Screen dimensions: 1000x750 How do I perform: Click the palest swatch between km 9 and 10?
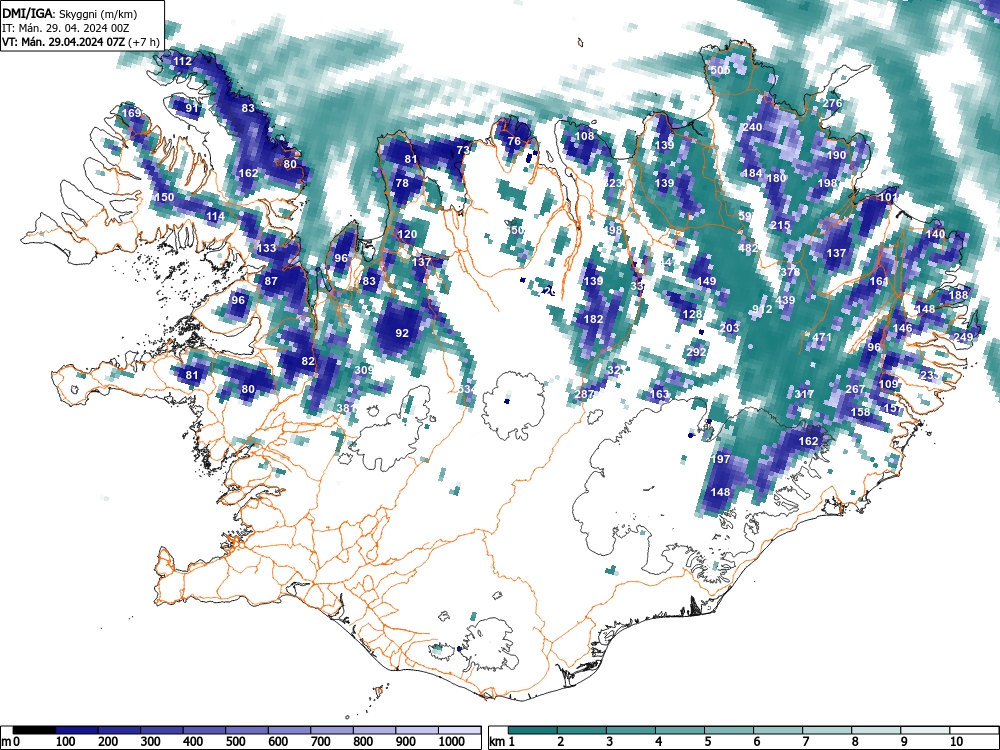(925, 730)
